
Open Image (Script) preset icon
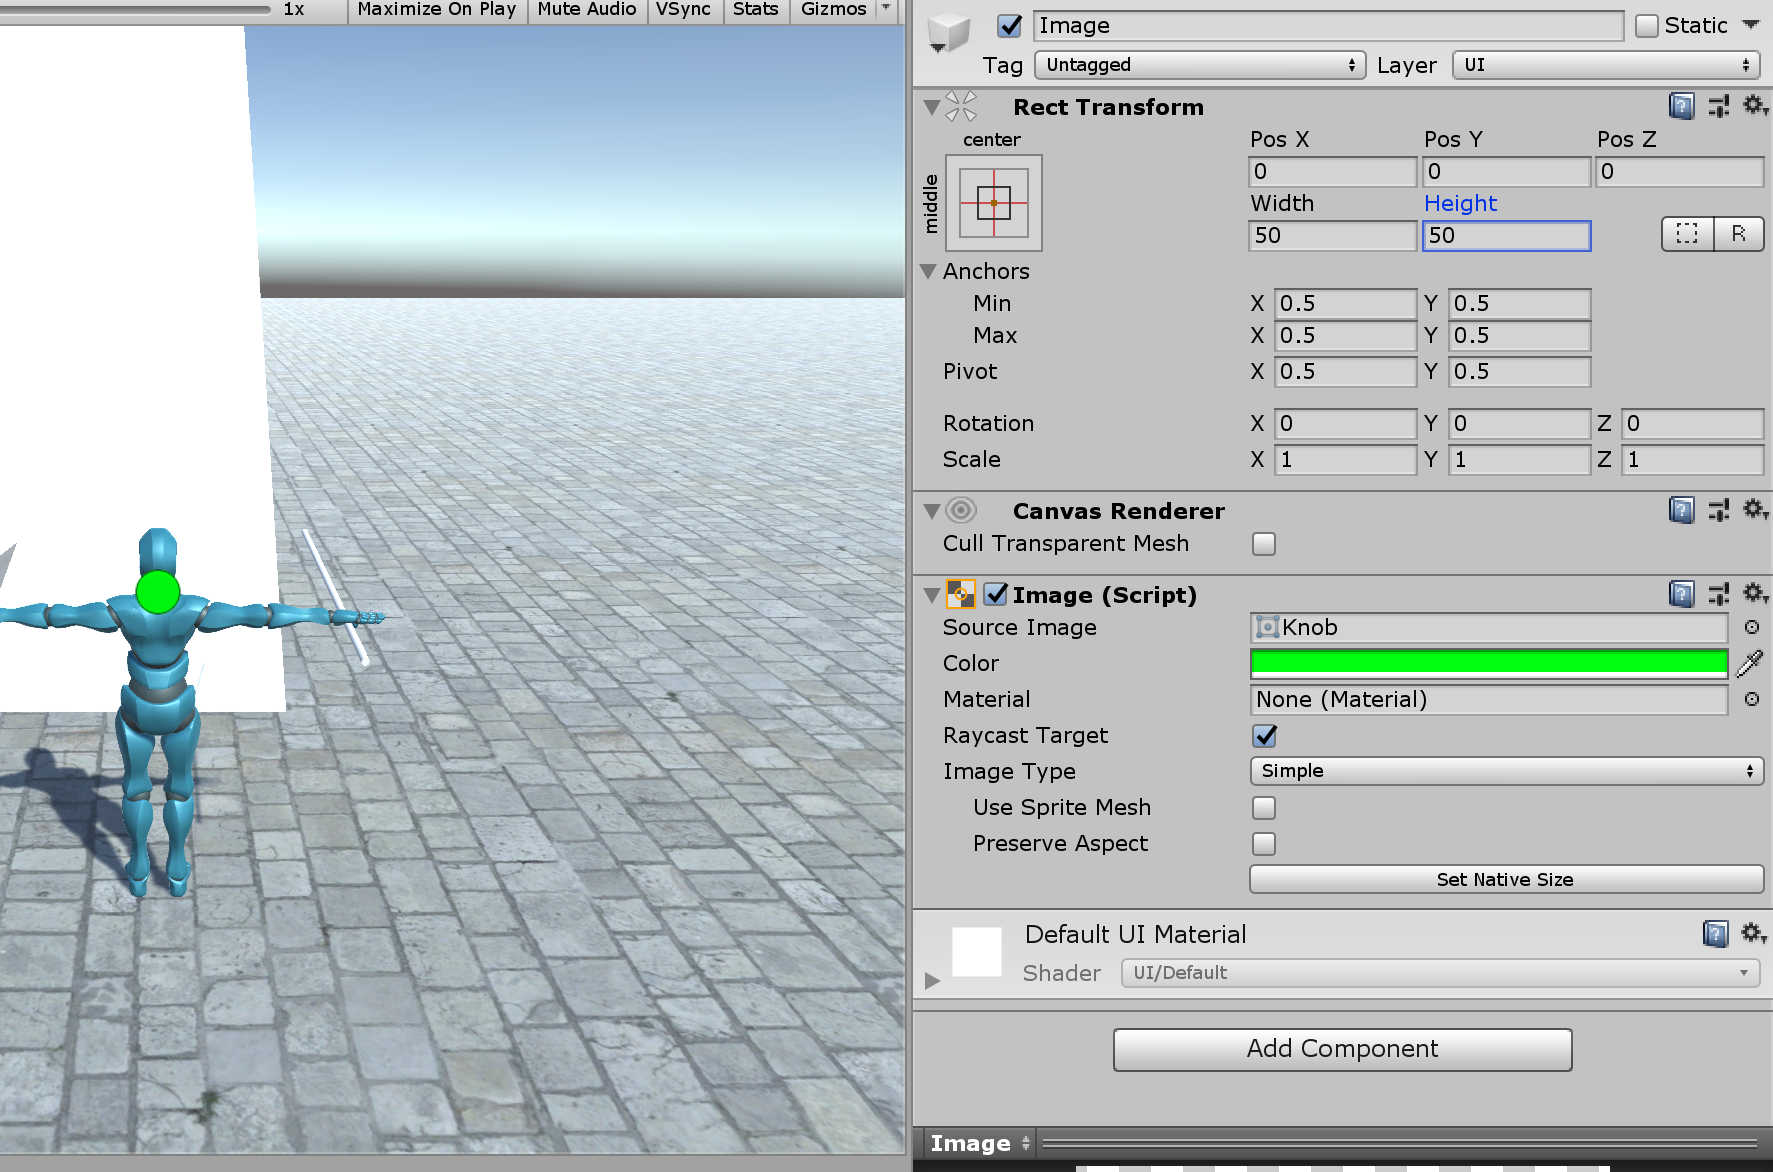[1719, 594]
